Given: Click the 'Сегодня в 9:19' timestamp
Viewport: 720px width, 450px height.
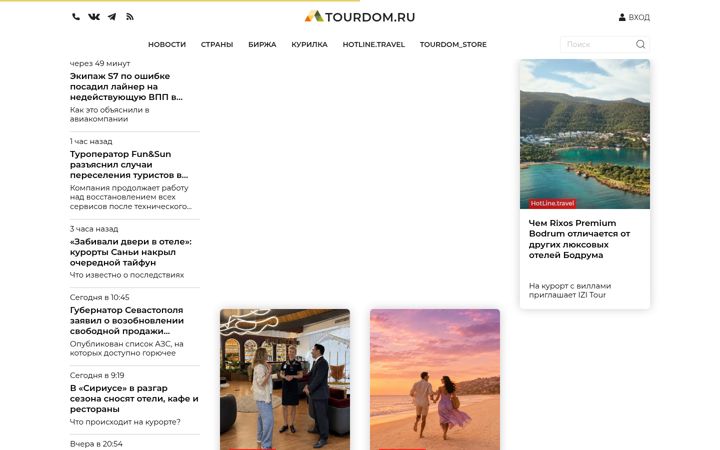Looking at the screenshot, I should tap(97, 375).
